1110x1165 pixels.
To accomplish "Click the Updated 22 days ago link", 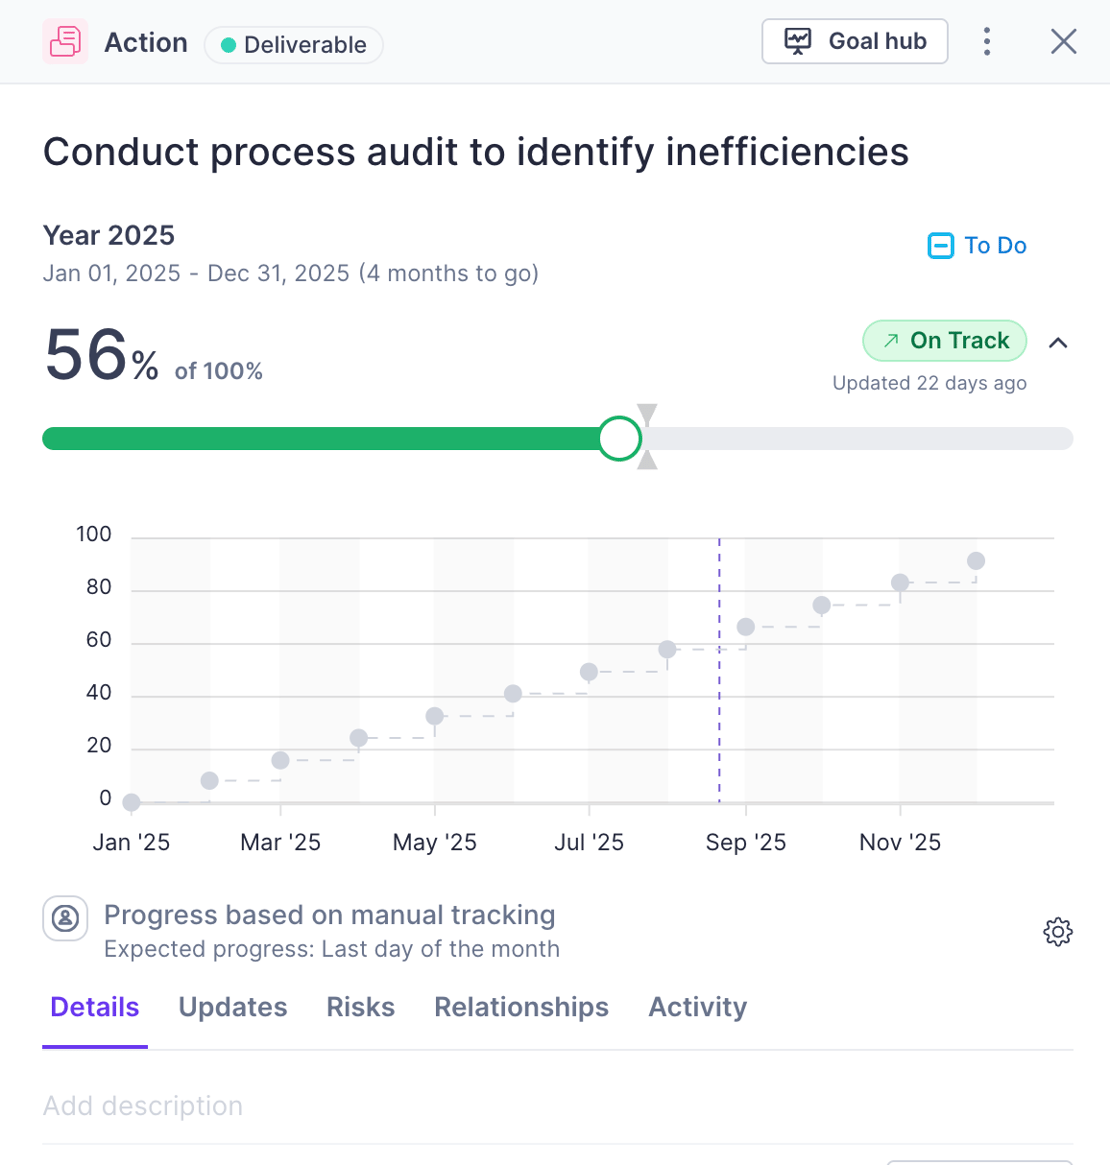I will (x=929, y=383).
